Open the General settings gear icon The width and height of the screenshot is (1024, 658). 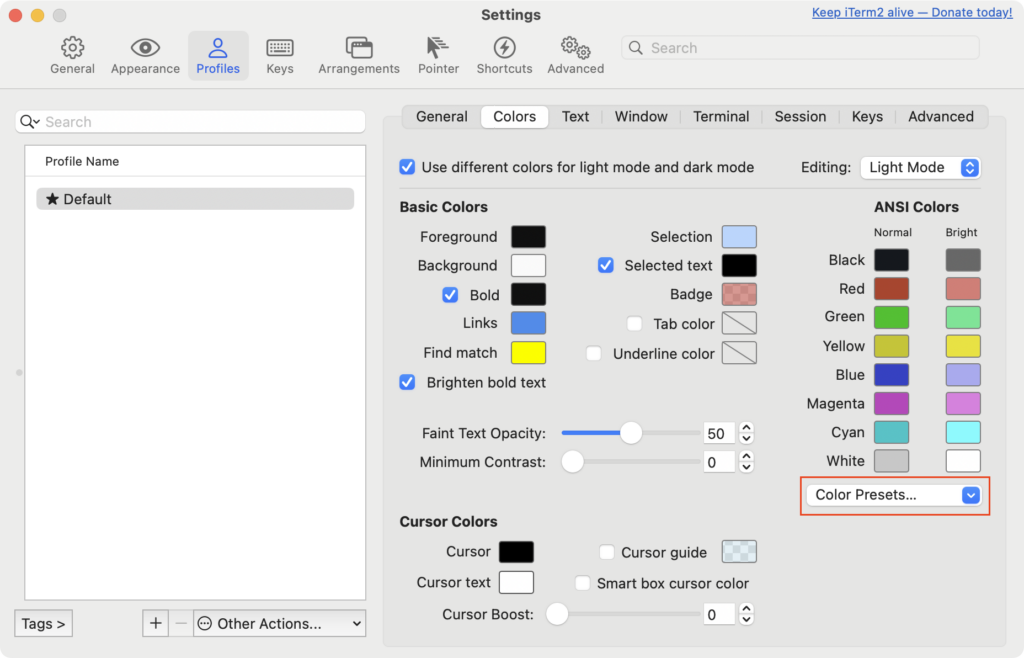tap(72, 48)
